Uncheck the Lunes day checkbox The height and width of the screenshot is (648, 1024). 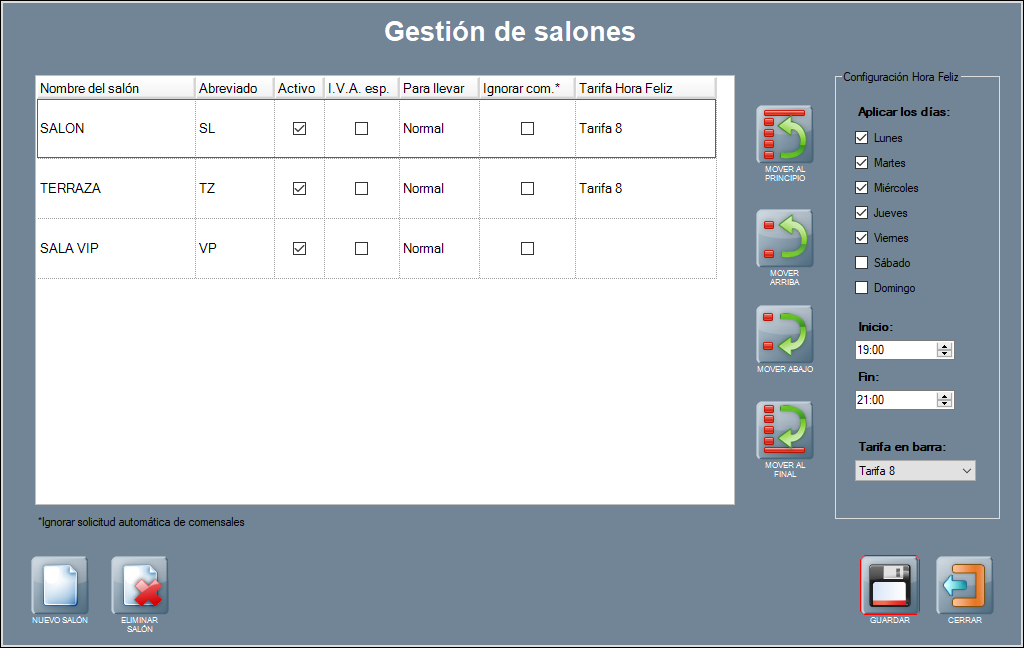(x=862, y=138)
